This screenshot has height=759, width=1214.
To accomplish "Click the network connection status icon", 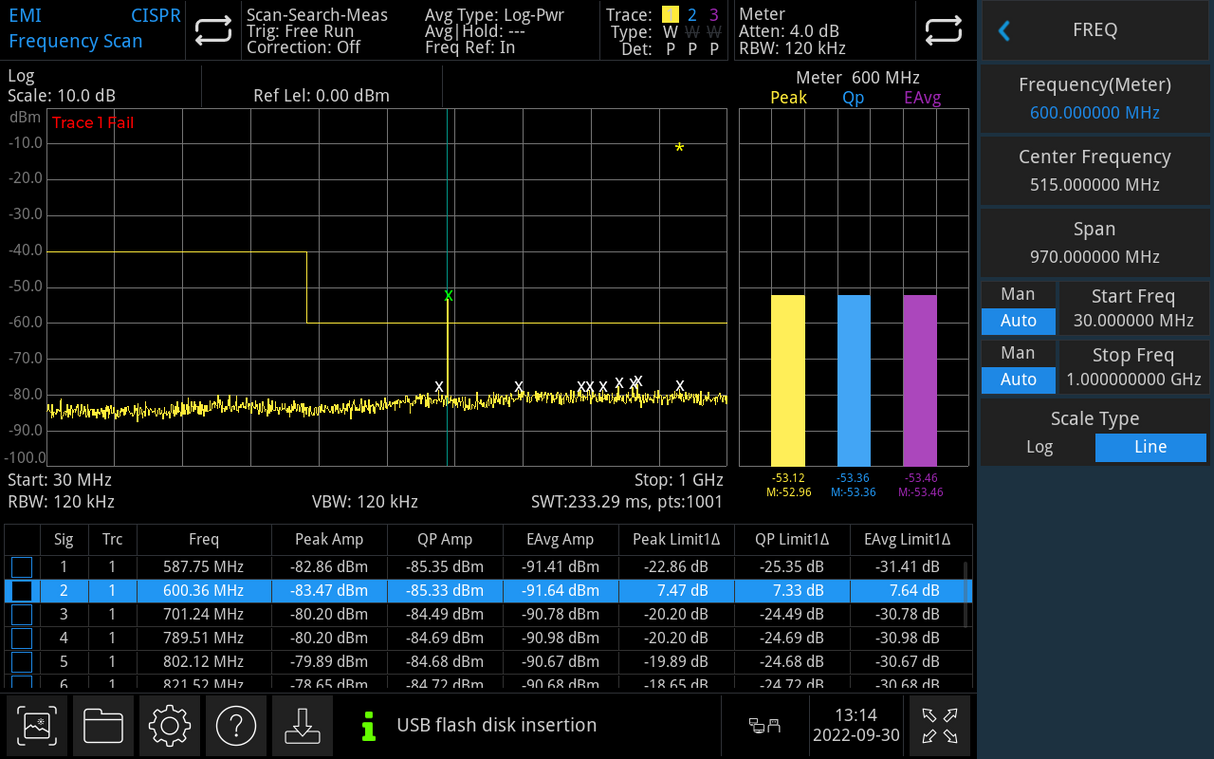I will pos(765,725).
